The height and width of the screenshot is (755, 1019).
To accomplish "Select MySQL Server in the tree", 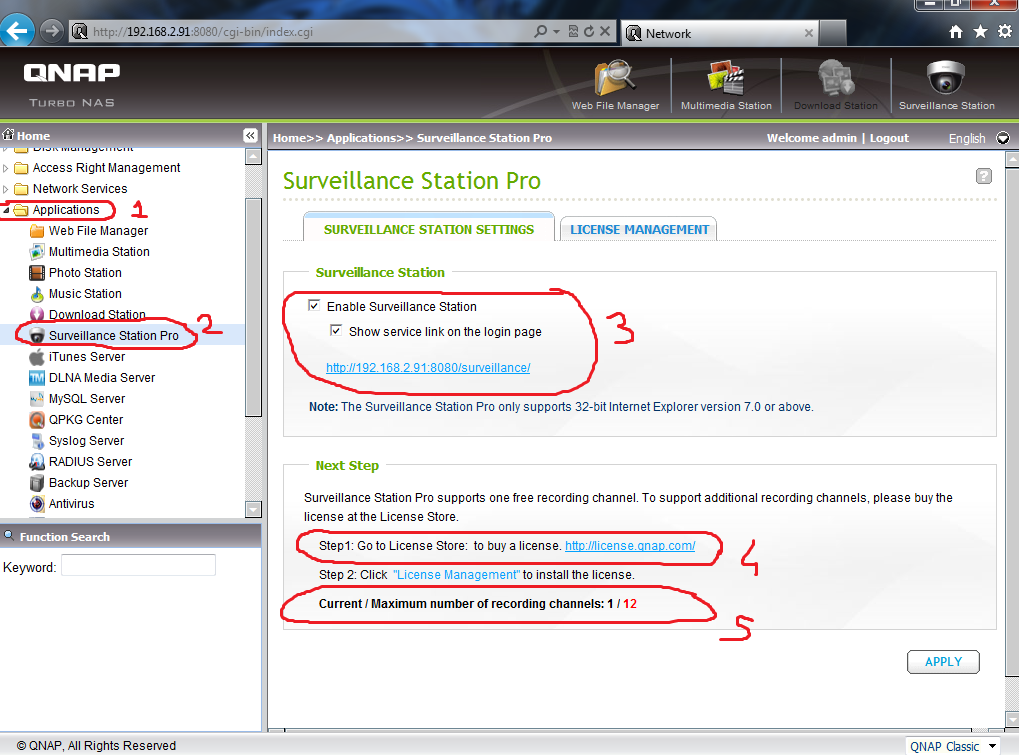I will pyautogui.click(x=86, y=398).
